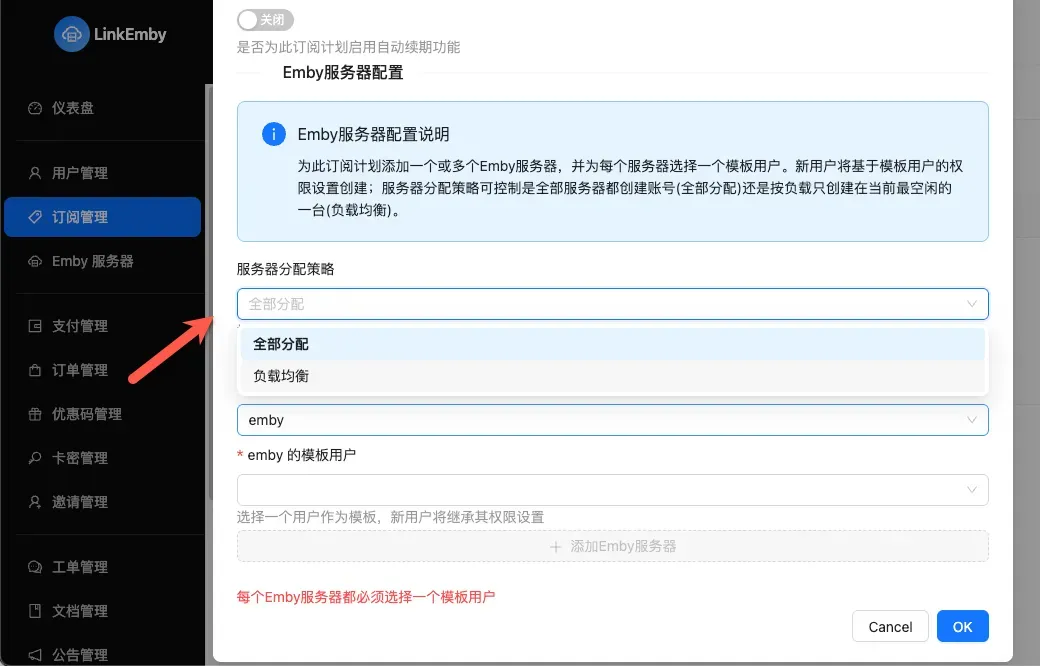
Task: Click the Cancel button
Action: click(x=890, y=626)
